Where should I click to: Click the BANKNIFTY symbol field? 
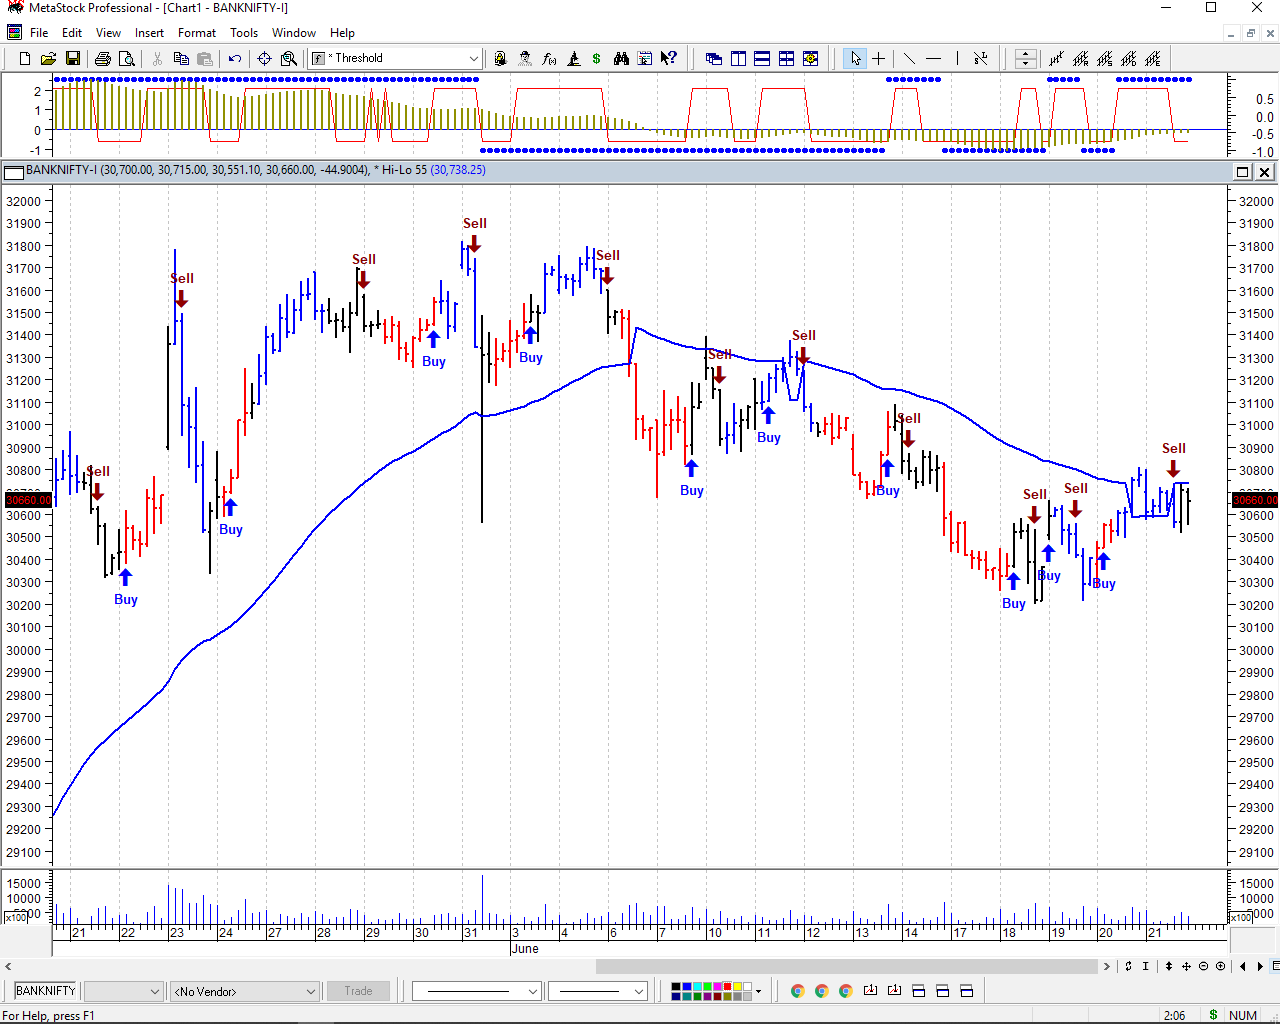click(46, 991)
